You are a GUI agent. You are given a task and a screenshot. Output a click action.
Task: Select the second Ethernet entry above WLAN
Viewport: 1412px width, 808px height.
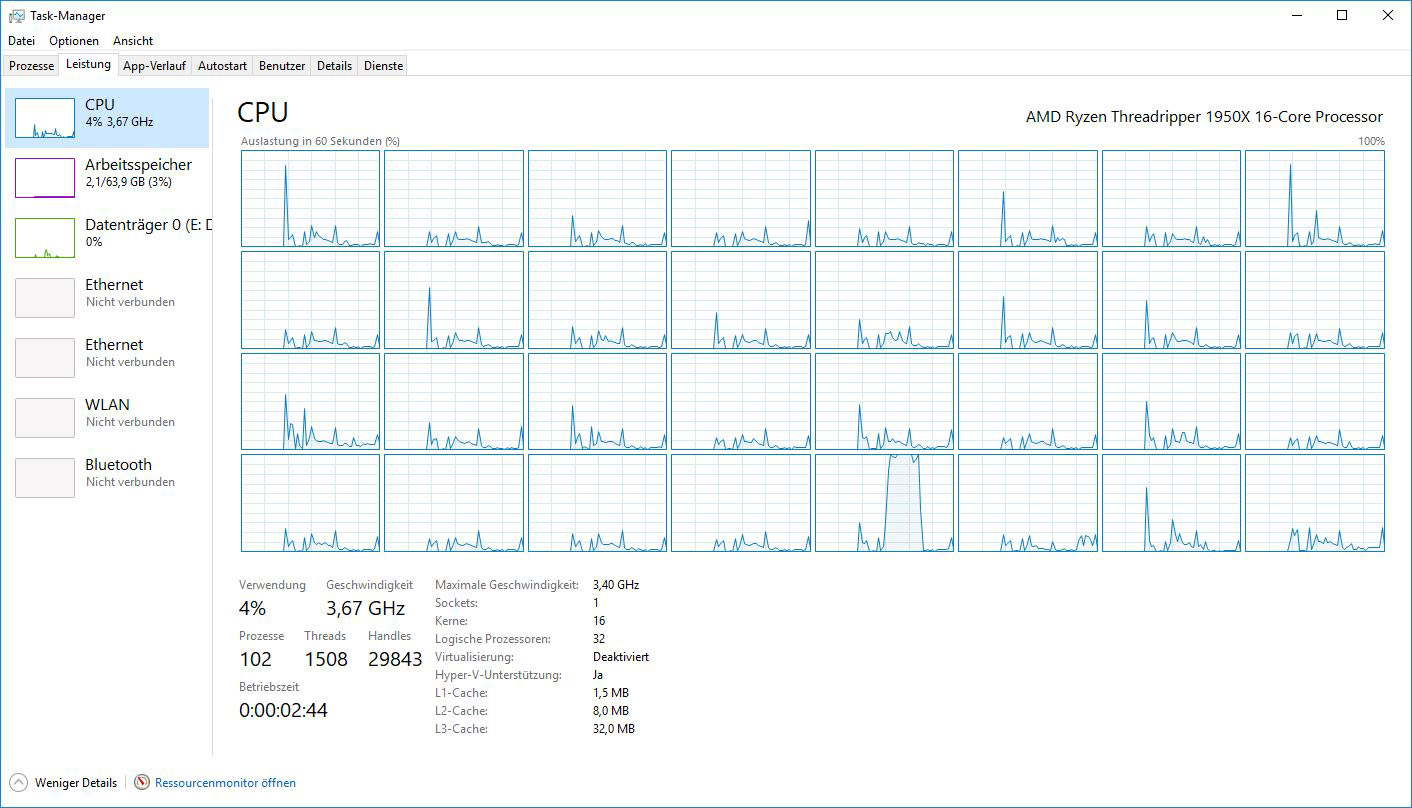point(107,358)
